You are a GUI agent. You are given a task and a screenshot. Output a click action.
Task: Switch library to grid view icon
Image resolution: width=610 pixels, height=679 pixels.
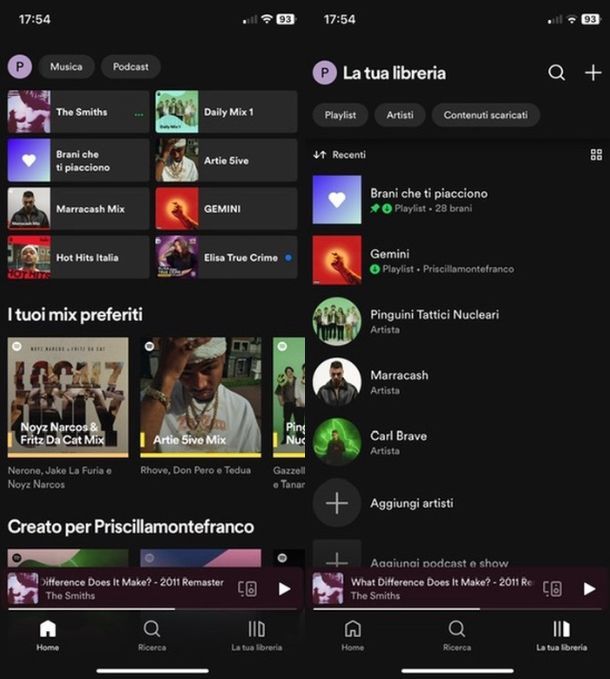point(596,155)
